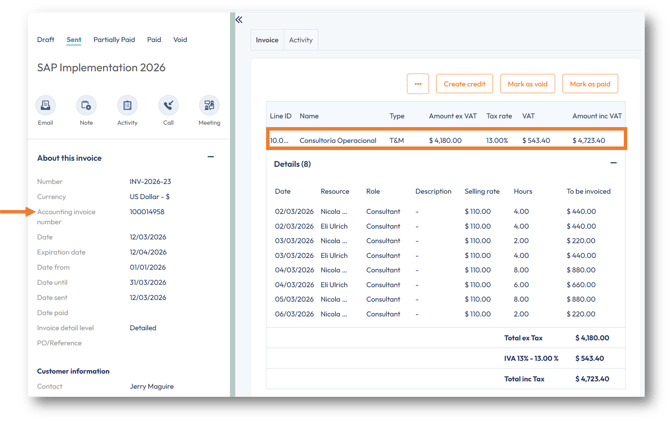Click the To be invoiced column header
Image resolution: width=670 pixels, height=422 pixels.
[x=589, y=191]
